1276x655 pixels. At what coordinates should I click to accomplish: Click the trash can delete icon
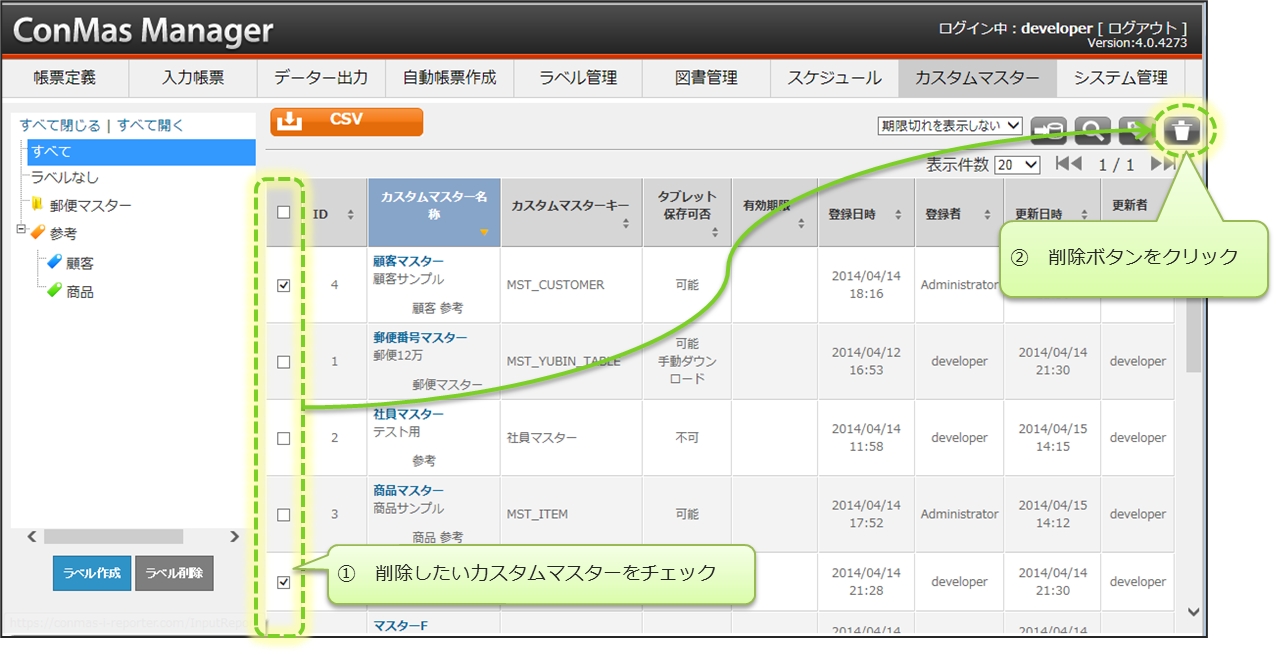1183,131
